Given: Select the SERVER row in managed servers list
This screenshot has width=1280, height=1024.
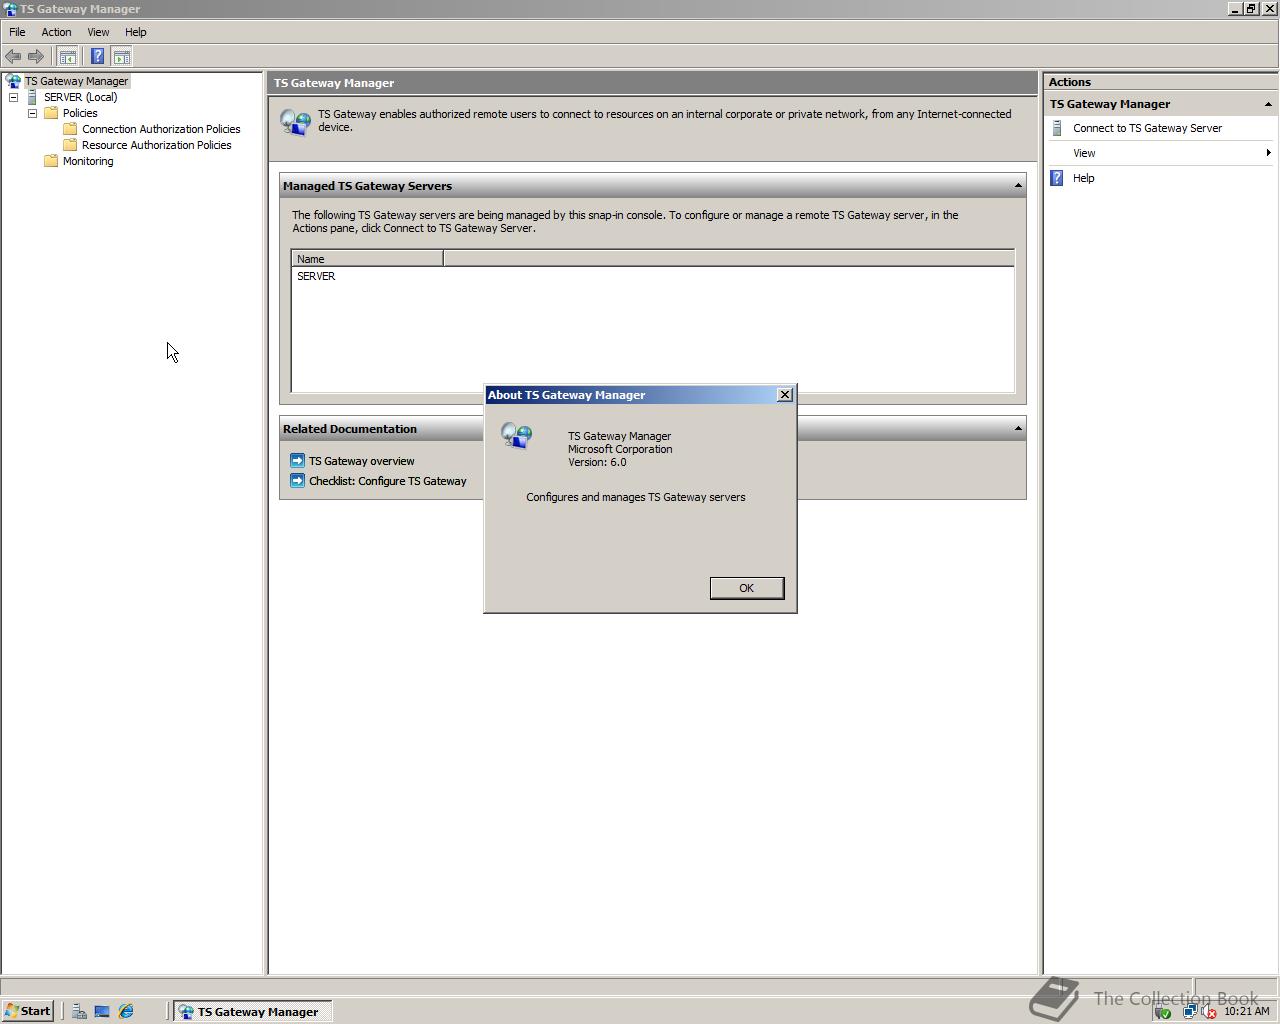Looking at the screenshot, I should [x=653, y=276].
